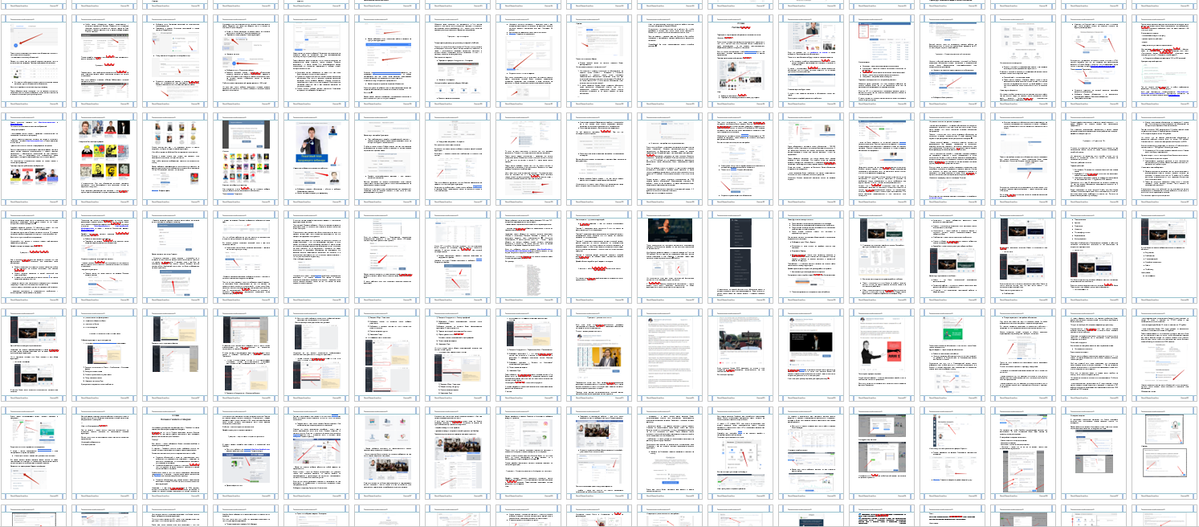Viewport: 1199px width, 527px height.
Task: Open page with two rows of four small portraits
Action: (x=176, y=159)
